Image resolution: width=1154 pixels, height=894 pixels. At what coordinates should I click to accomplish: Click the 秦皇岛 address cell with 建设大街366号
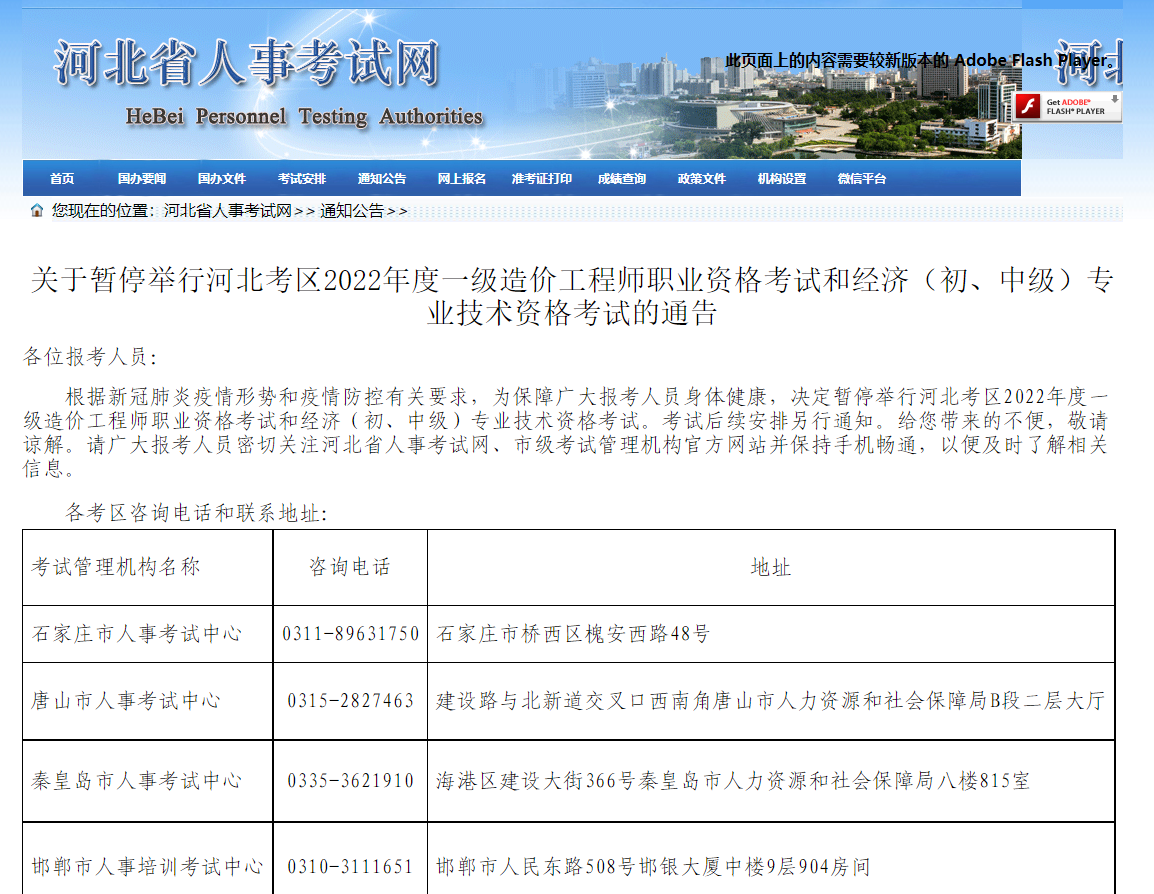click(733, 781)
